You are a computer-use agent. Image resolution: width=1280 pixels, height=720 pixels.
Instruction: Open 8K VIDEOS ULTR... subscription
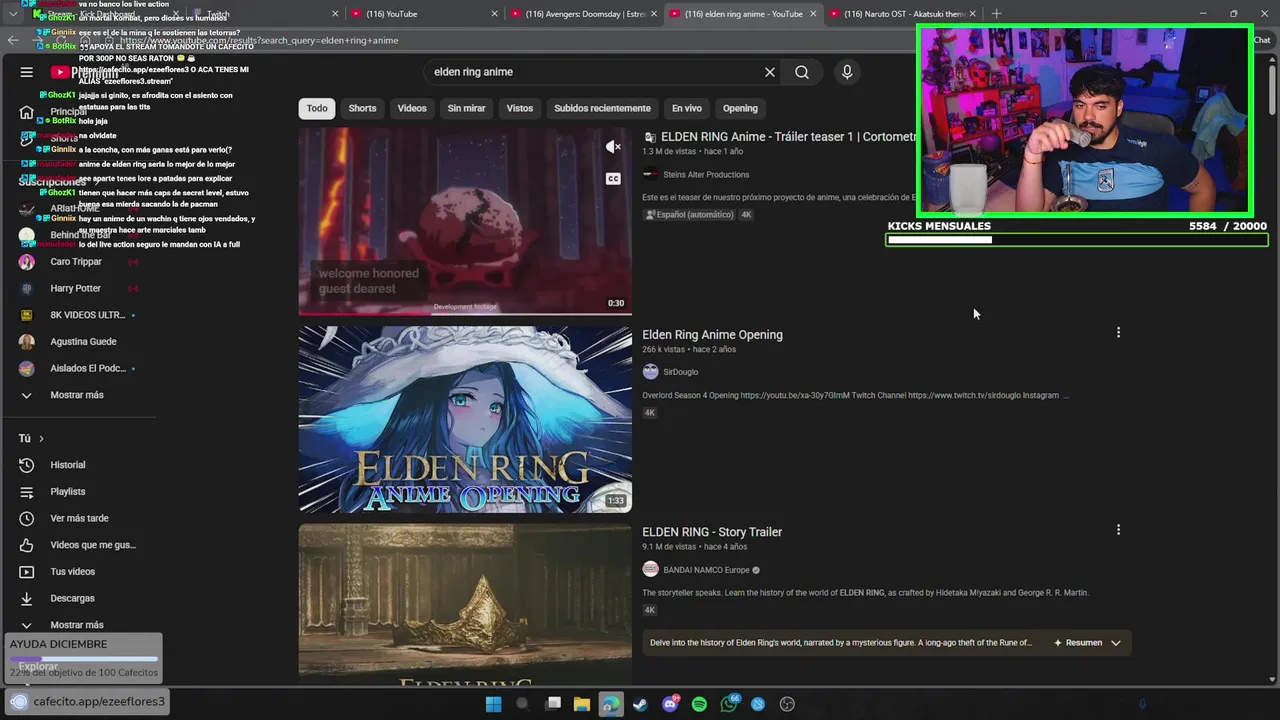87,315
